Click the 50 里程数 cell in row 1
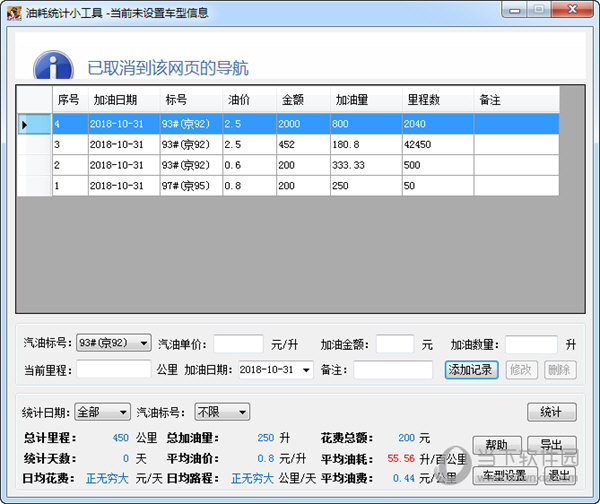Viewport: 600px width, 504px height. pos(438,186)
